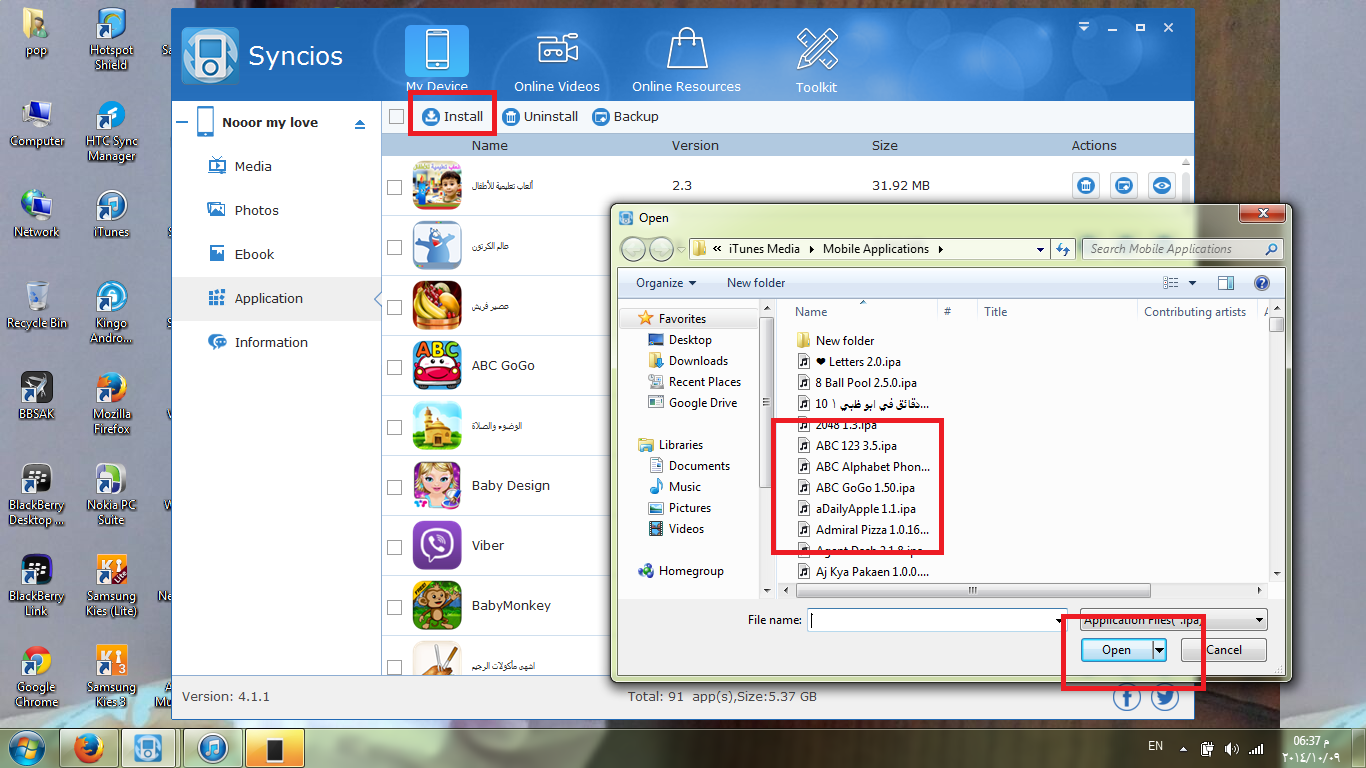1366x768 pixels.
Task: Open the Application Files type dropdown
Action: 1174,620
